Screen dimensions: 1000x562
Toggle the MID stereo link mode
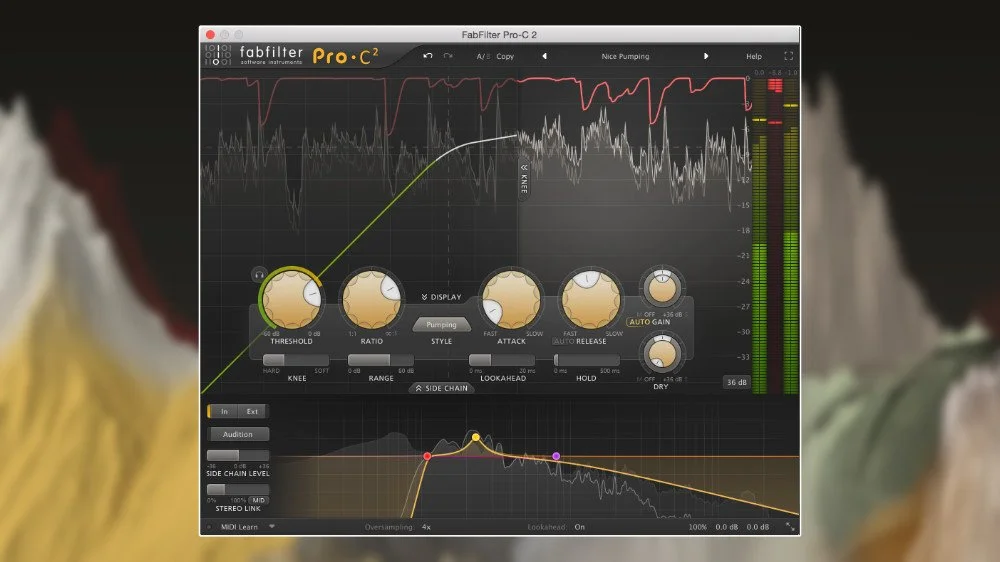[258, 500]
